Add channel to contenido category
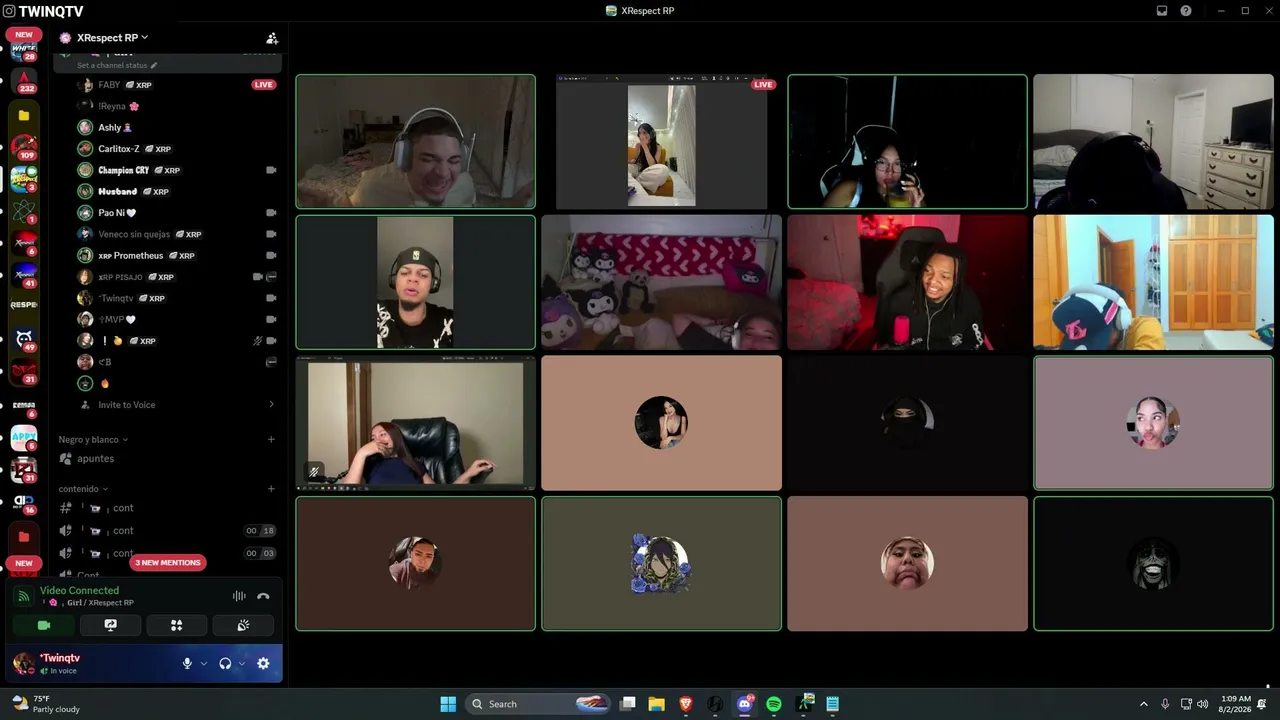This screenshot has width=1280, height=720. click(271, 489)
